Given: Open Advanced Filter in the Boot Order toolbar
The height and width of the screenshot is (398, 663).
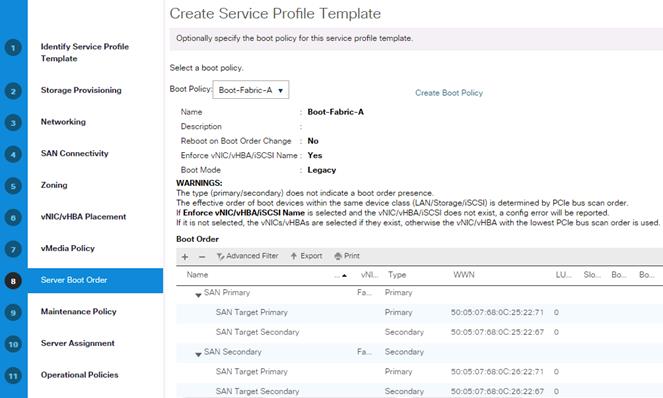Looking at the screenshot, I should pos(247,256).
